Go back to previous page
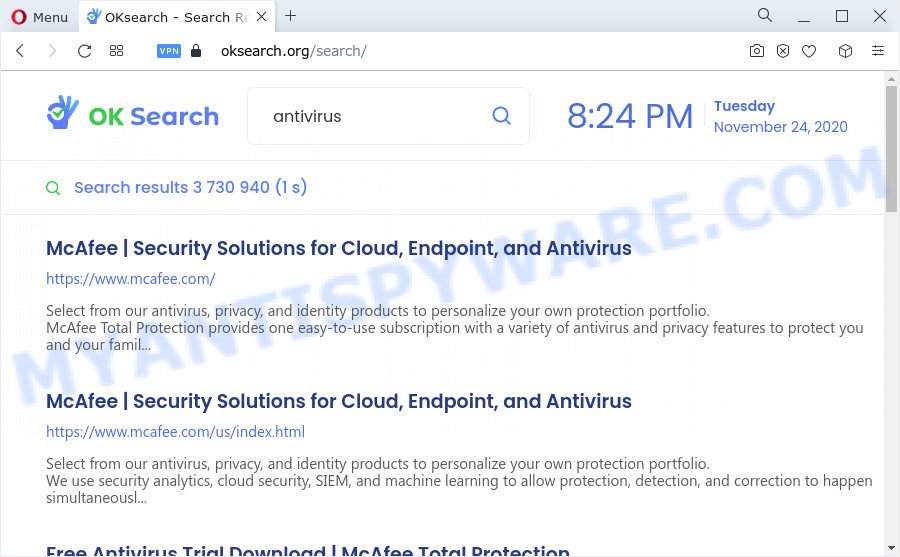Viewport: 900px width, 557px height. click(20, 51)
